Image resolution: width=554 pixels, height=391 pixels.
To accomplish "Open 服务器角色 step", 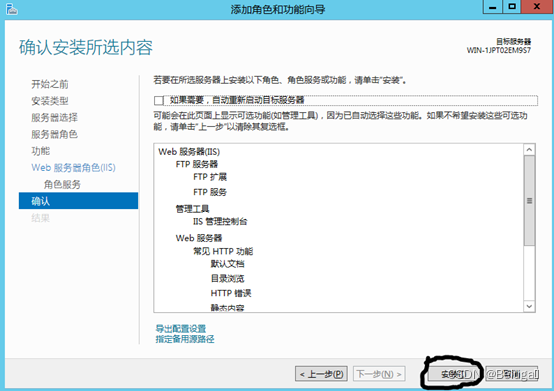I will [x=54, y=134].
